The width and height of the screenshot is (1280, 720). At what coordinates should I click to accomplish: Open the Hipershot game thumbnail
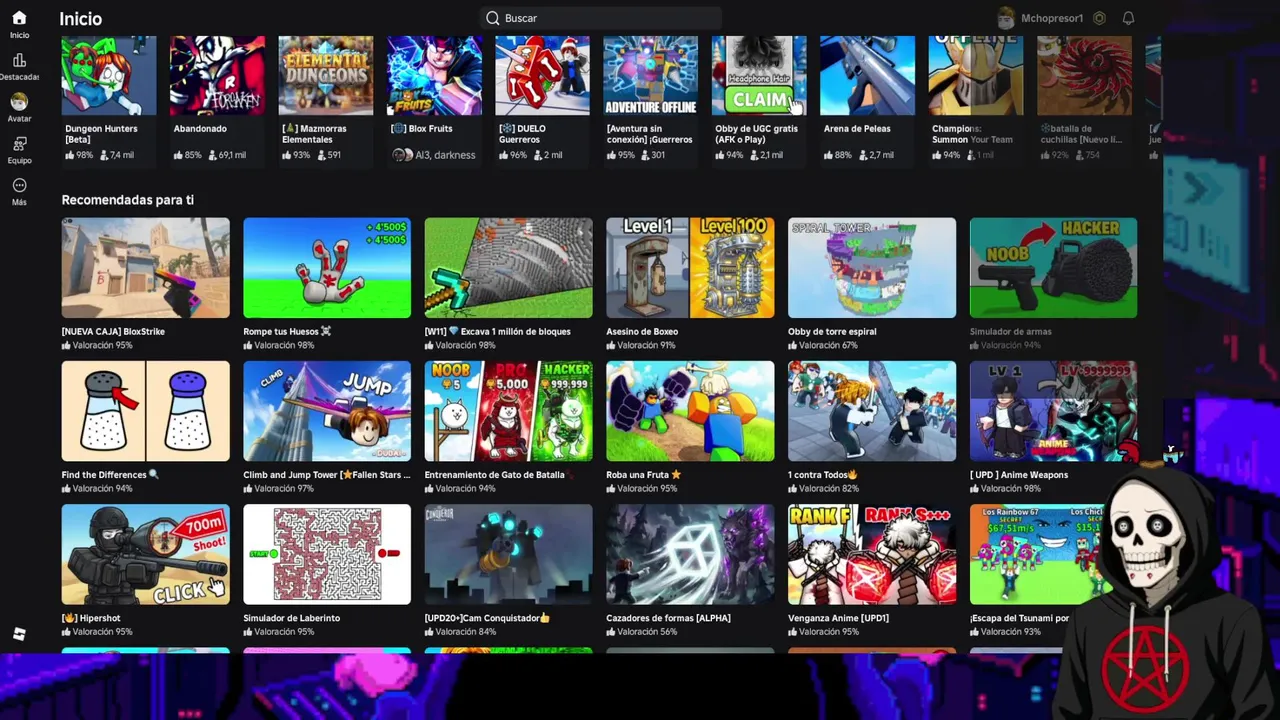(x=146, y=554)
